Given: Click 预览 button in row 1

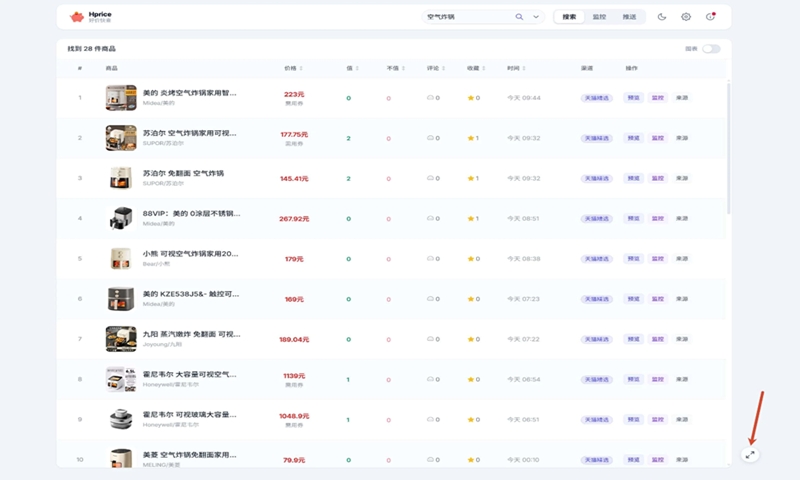Looking at the screenshot, I should coord(633,98).
